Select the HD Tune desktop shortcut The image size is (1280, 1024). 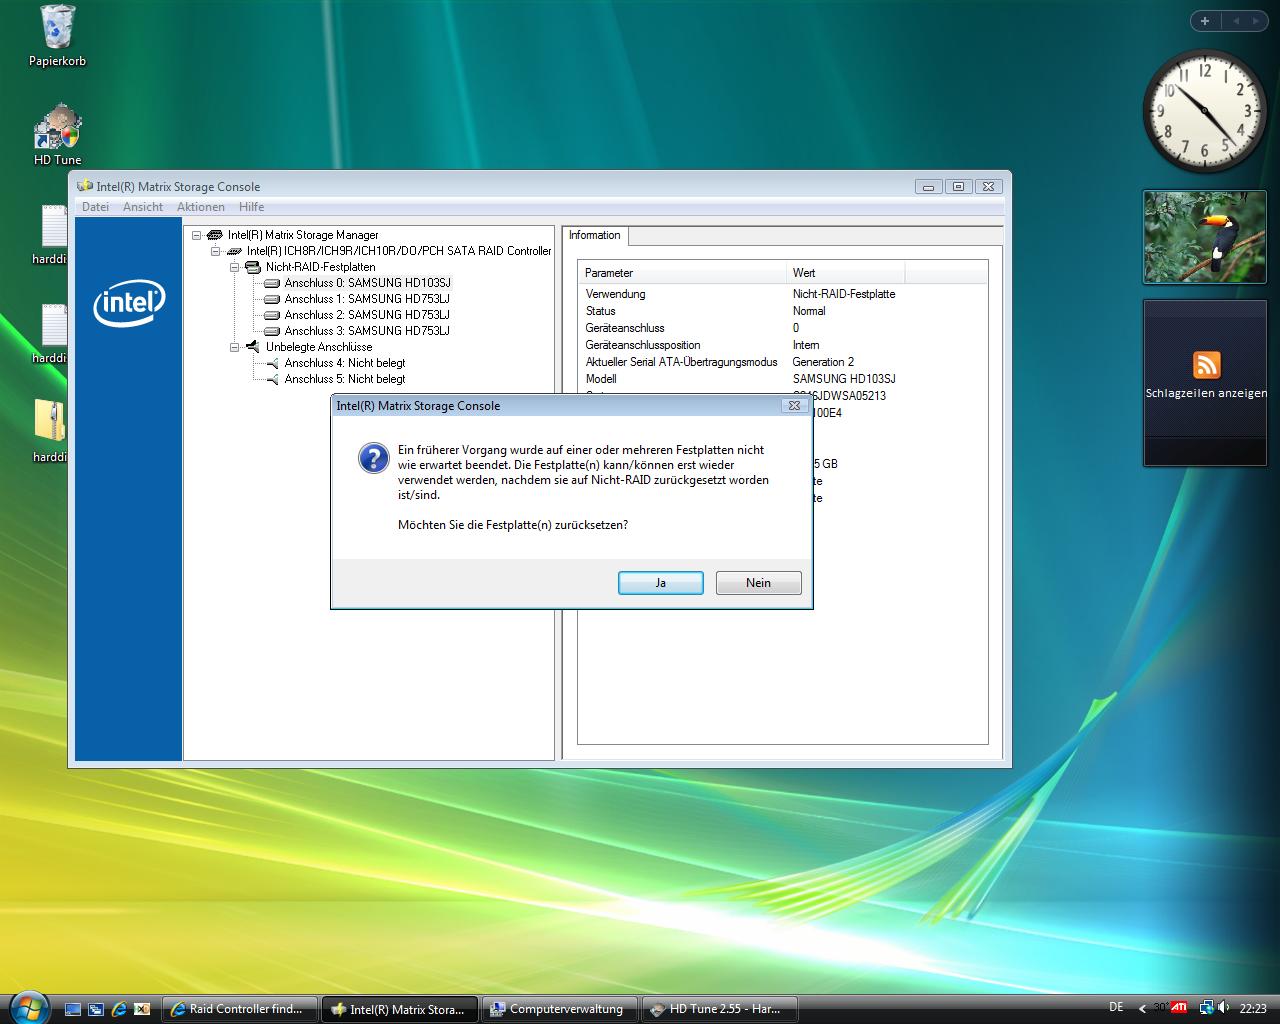(57, 134)
